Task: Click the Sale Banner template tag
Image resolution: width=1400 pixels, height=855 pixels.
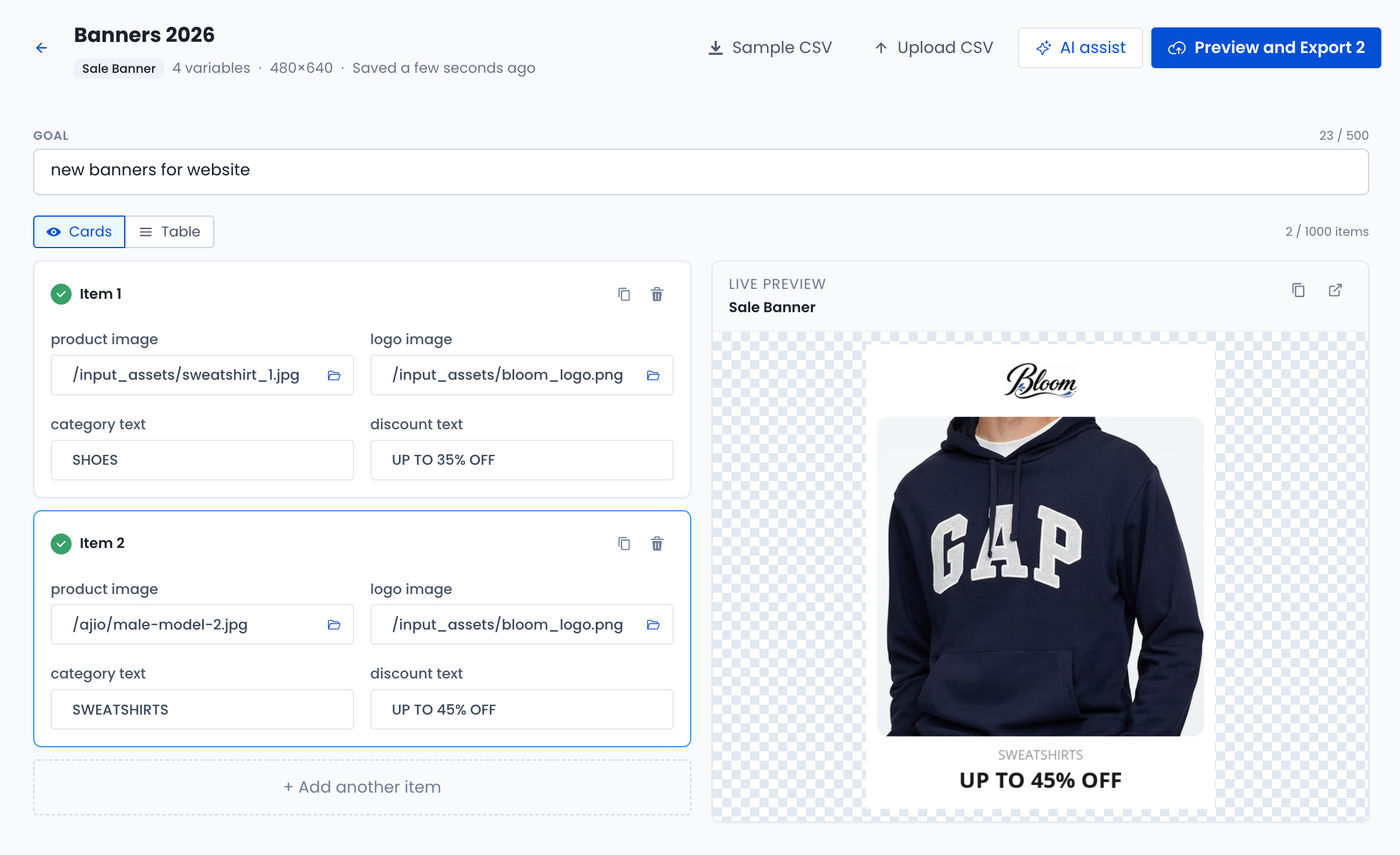Action: point(119,69)
